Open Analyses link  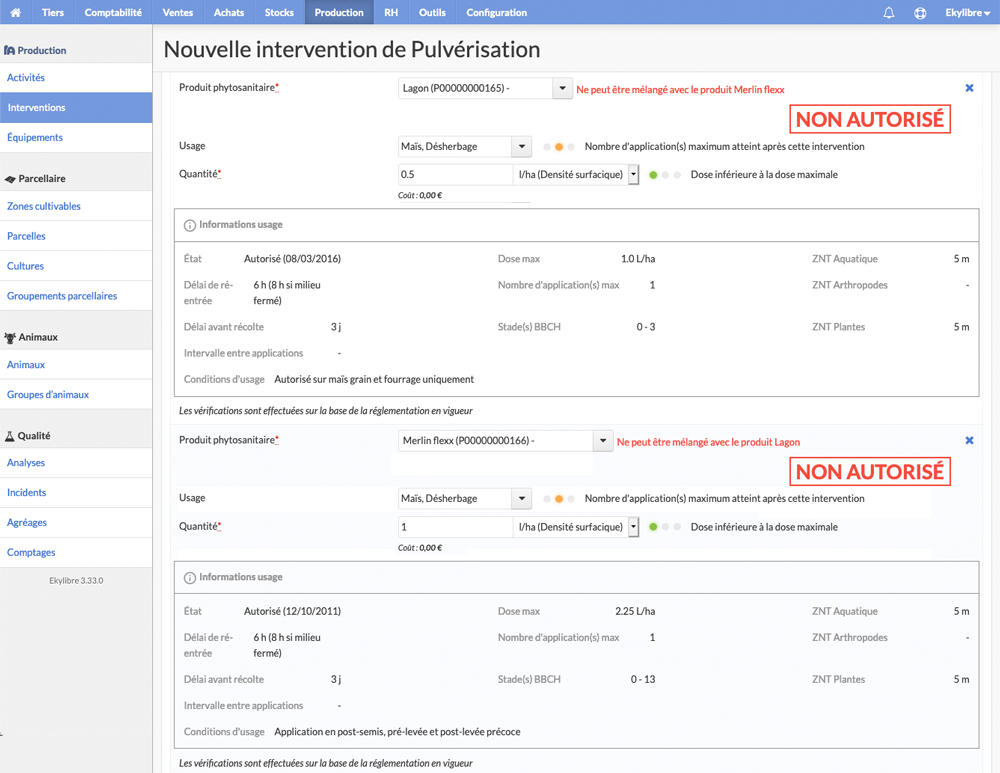[26, 462]
